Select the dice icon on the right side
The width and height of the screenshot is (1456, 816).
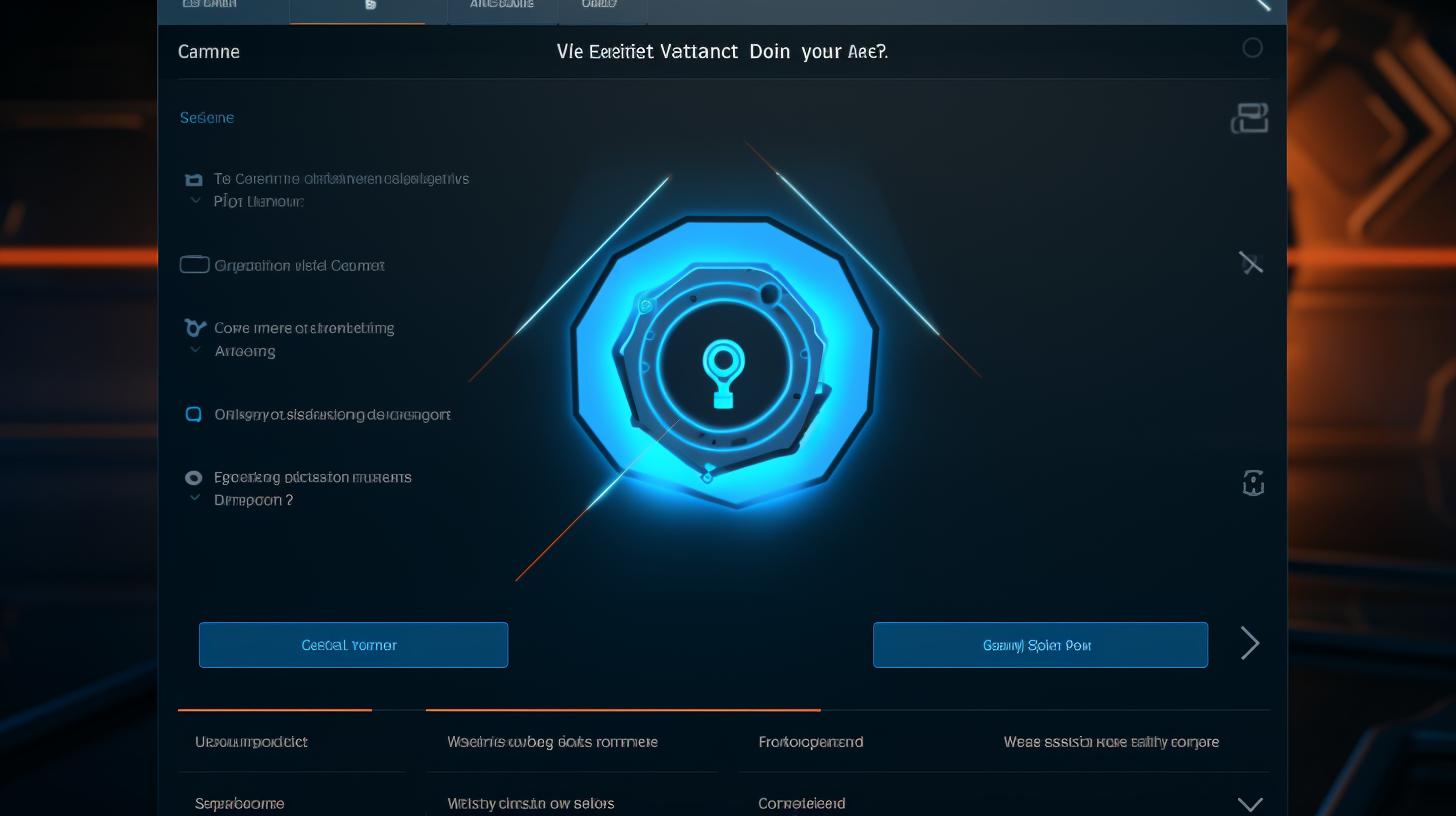1253,483
